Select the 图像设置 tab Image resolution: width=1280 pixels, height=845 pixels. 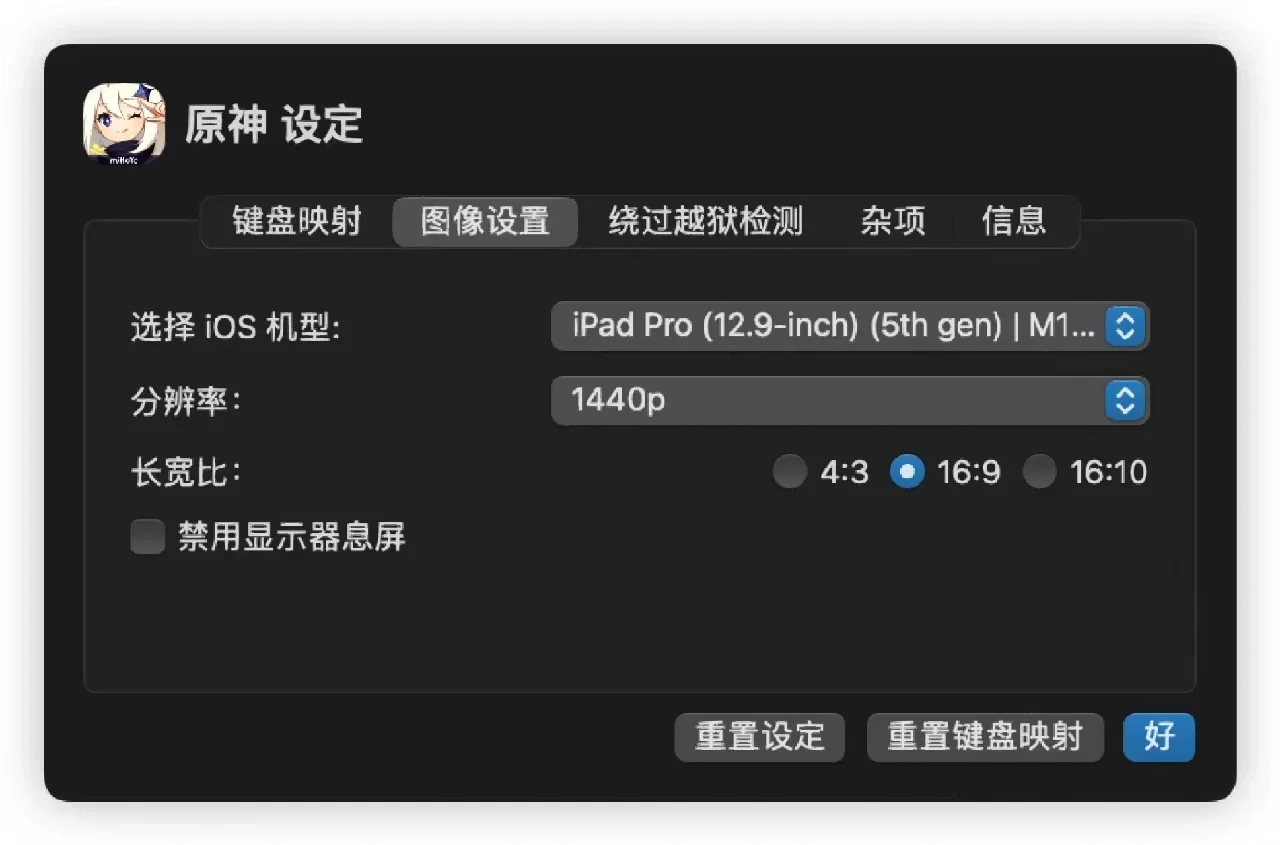485,221
